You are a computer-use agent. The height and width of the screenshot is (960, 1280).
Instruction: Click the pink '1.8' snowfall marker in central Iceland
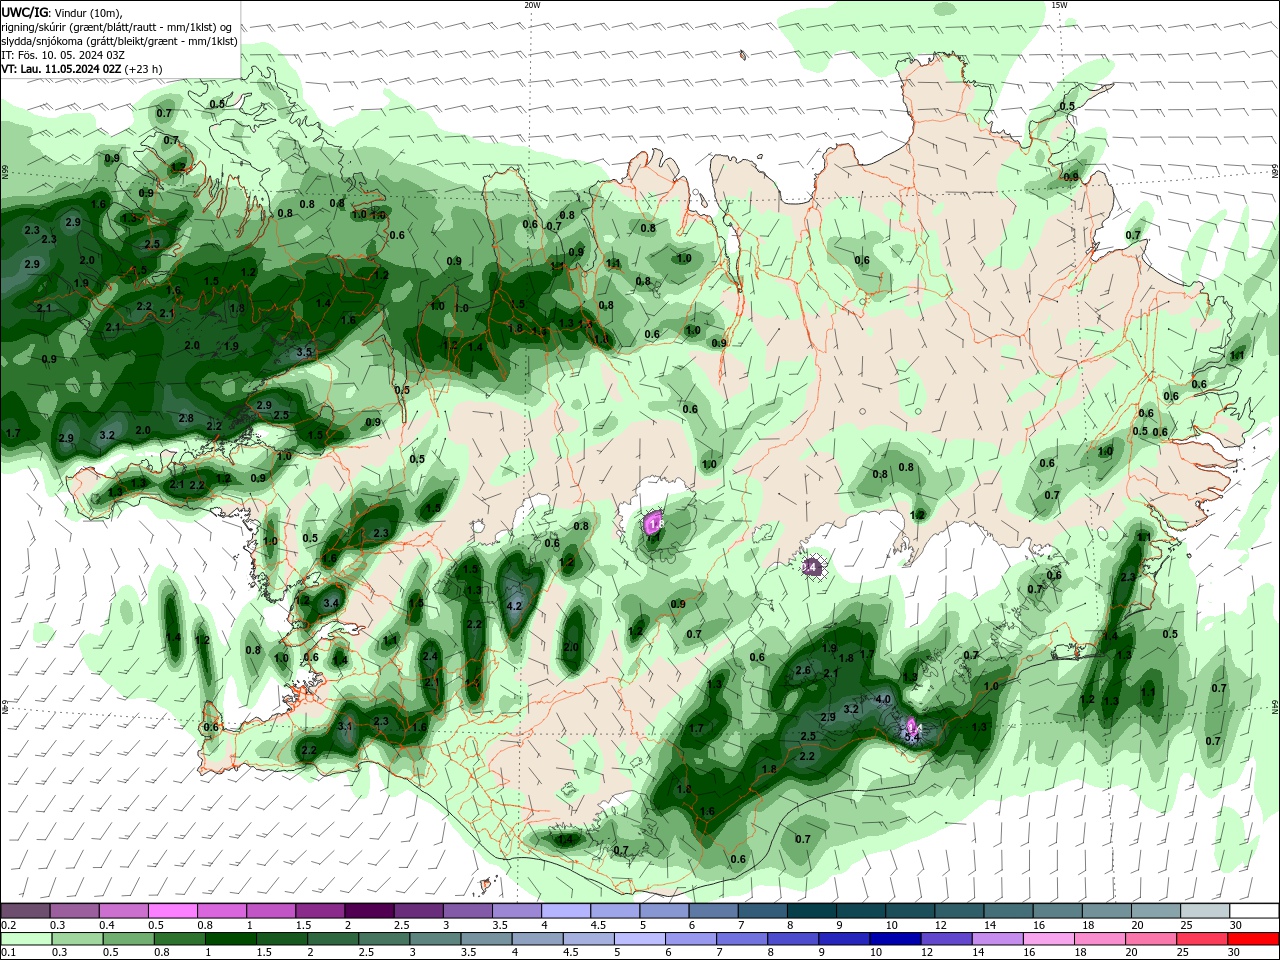656,522
